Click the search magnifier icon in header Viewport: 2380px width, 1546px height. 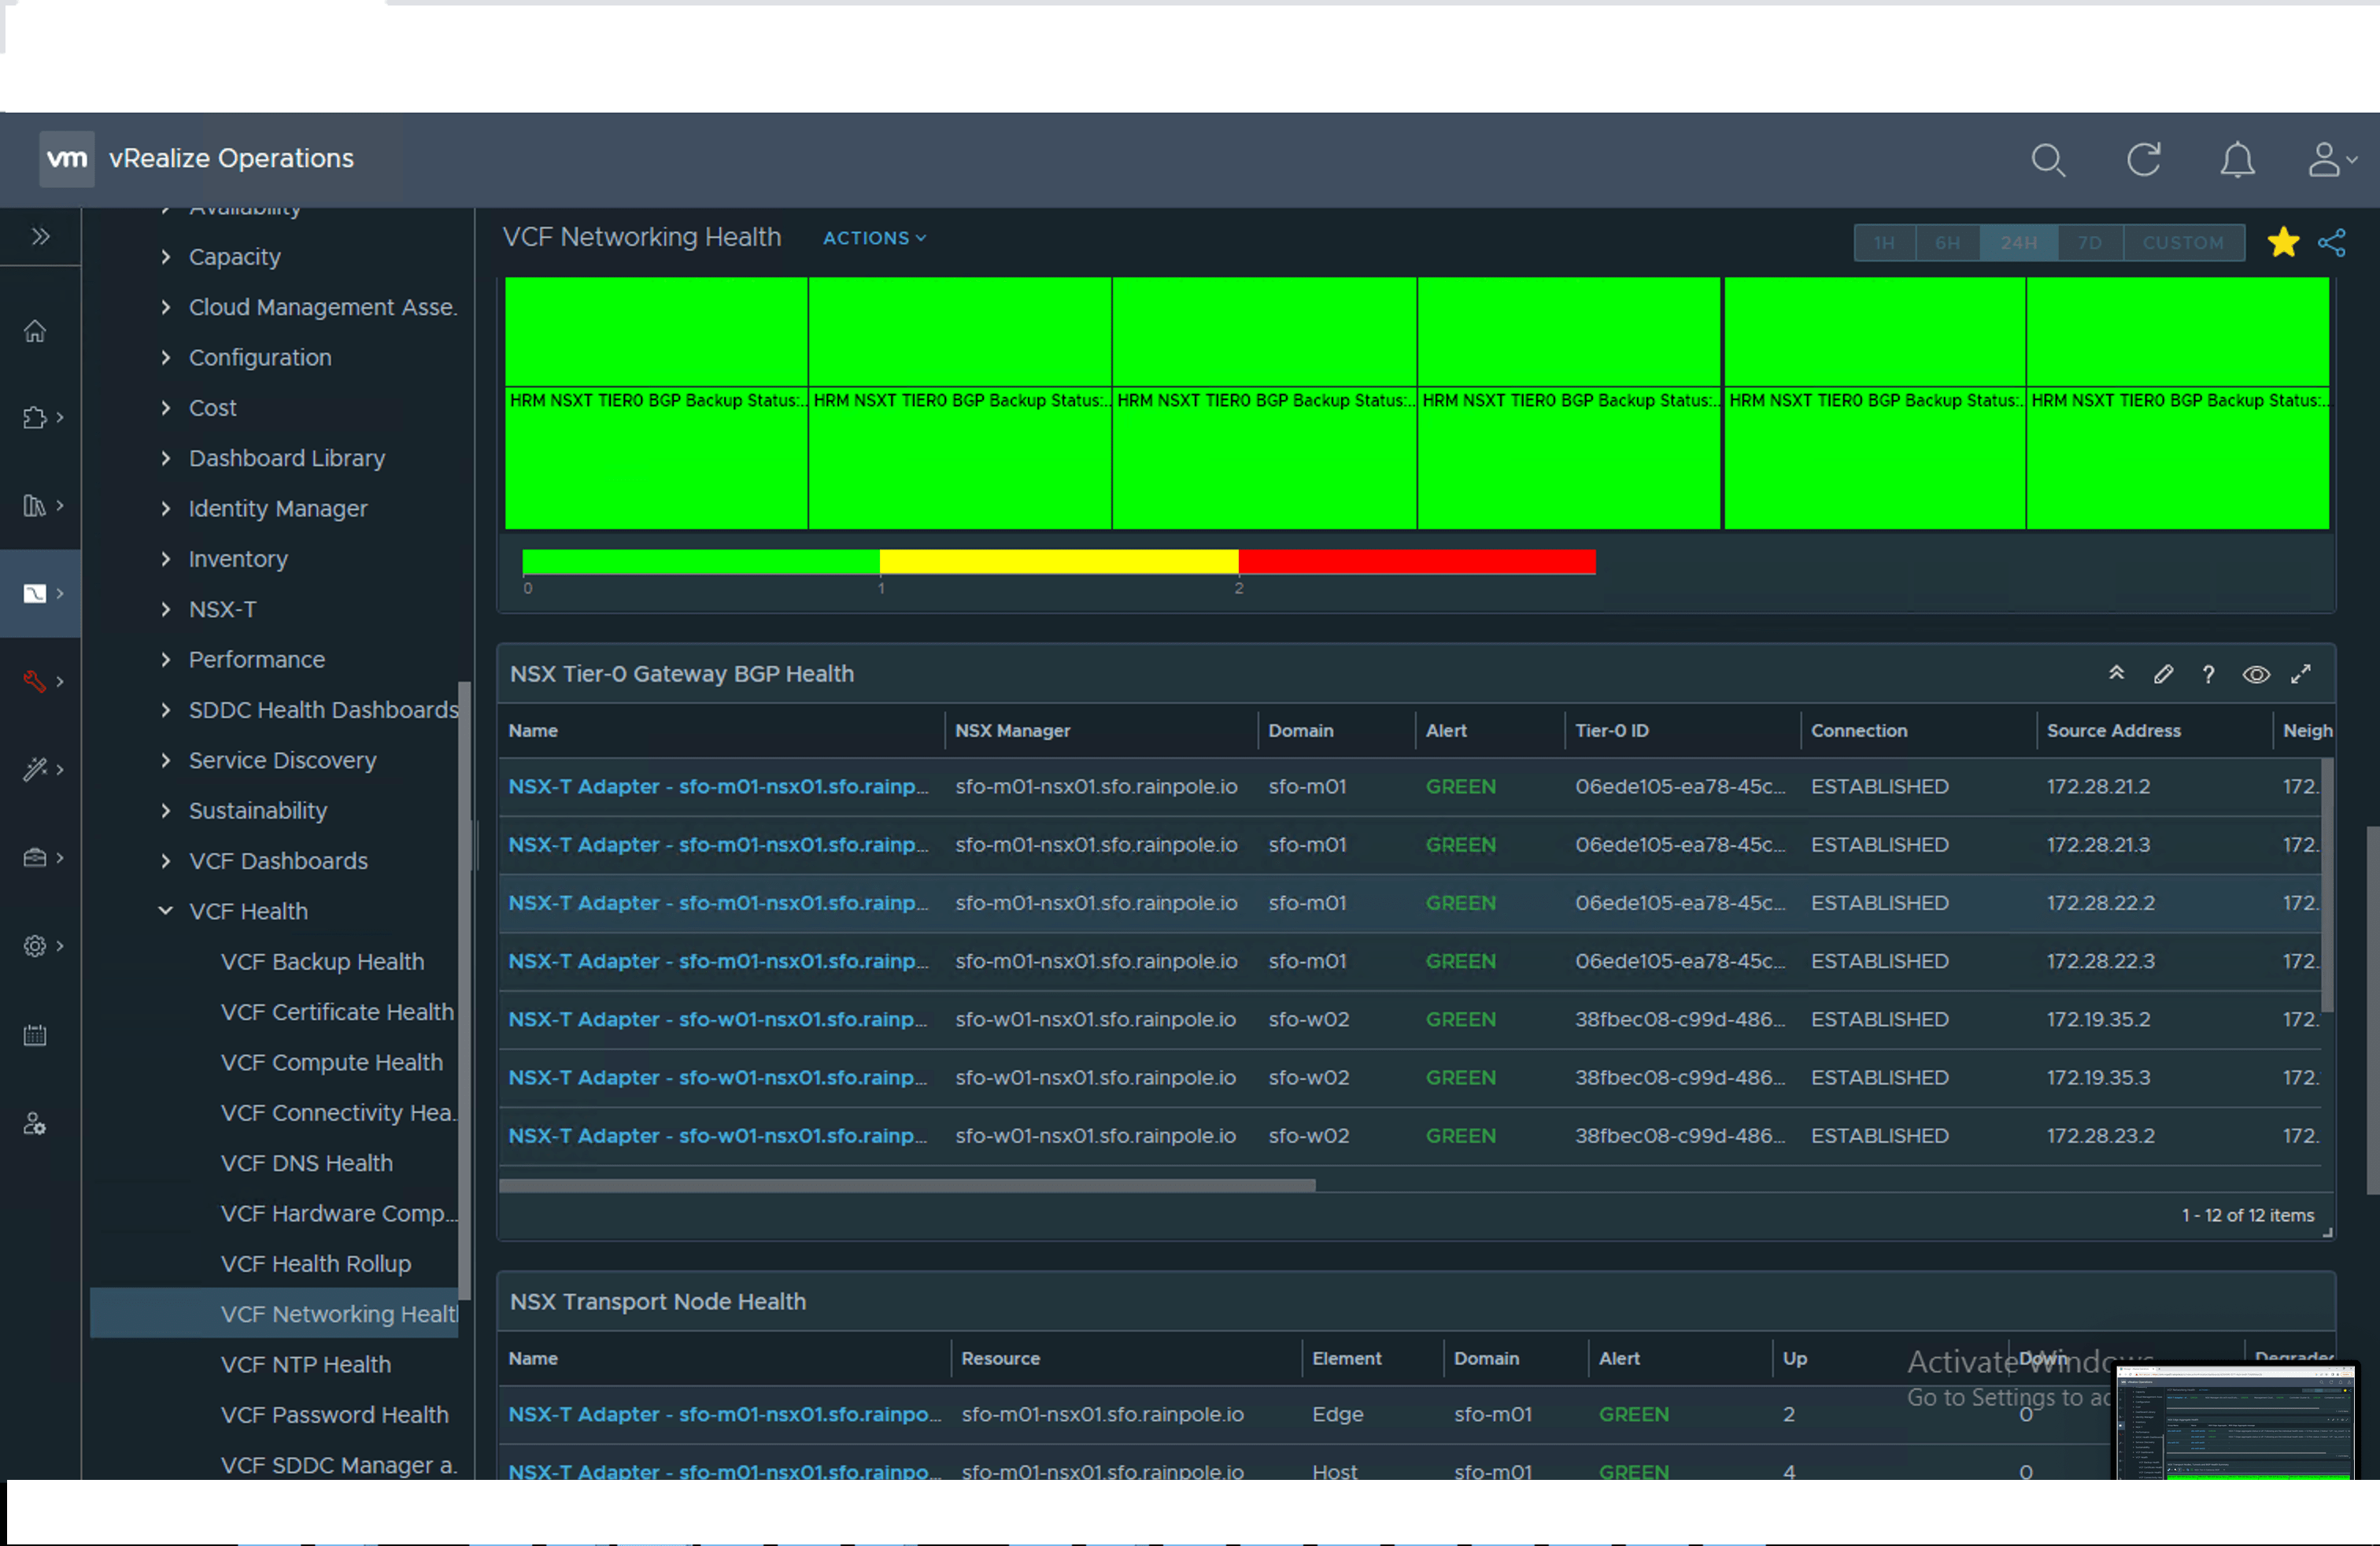(x=2047, y=160)
